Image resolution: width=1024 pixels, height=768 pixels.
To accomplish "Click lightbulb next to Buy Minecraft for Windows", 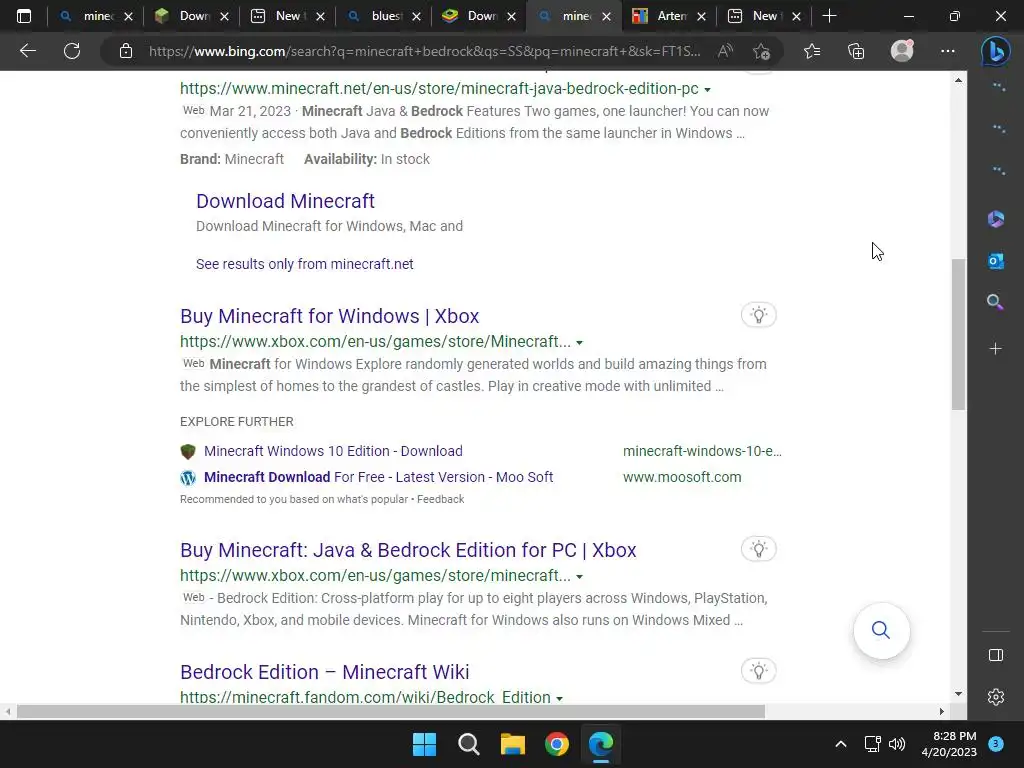I will [758, 315].
